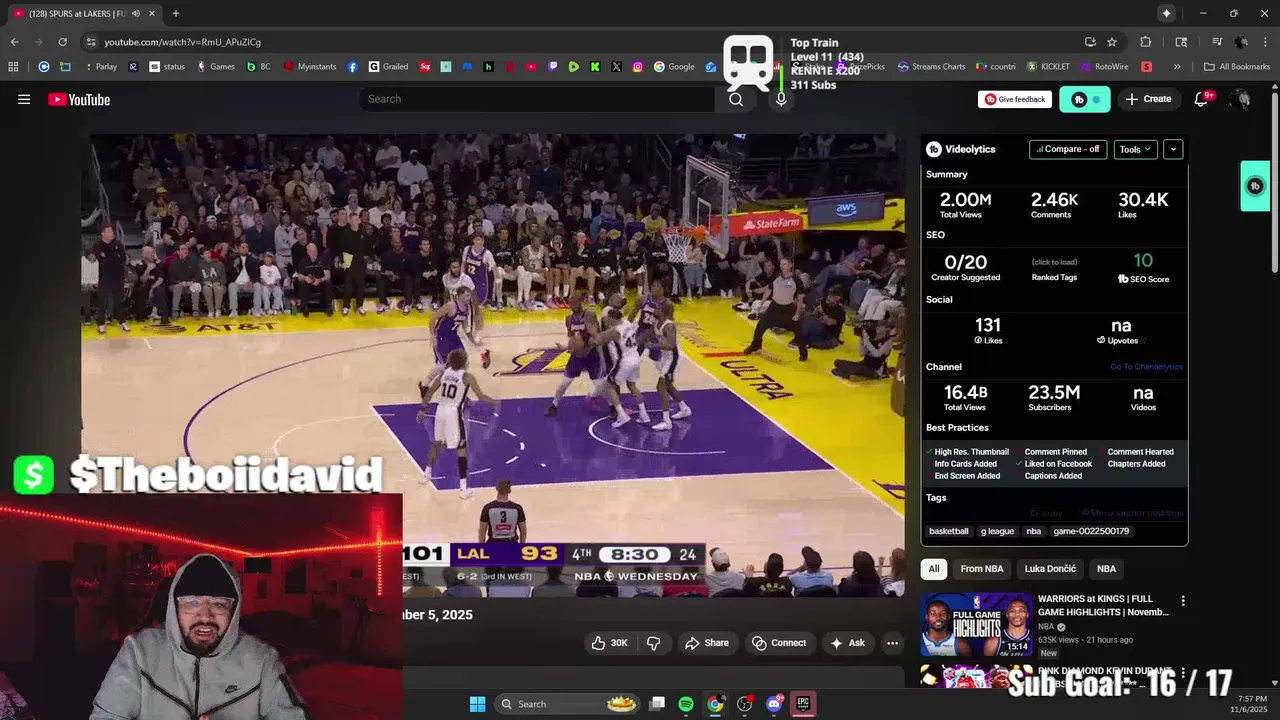1280x720 pixels.
Task: Click the Create button
Action: tap(1148, 99)
